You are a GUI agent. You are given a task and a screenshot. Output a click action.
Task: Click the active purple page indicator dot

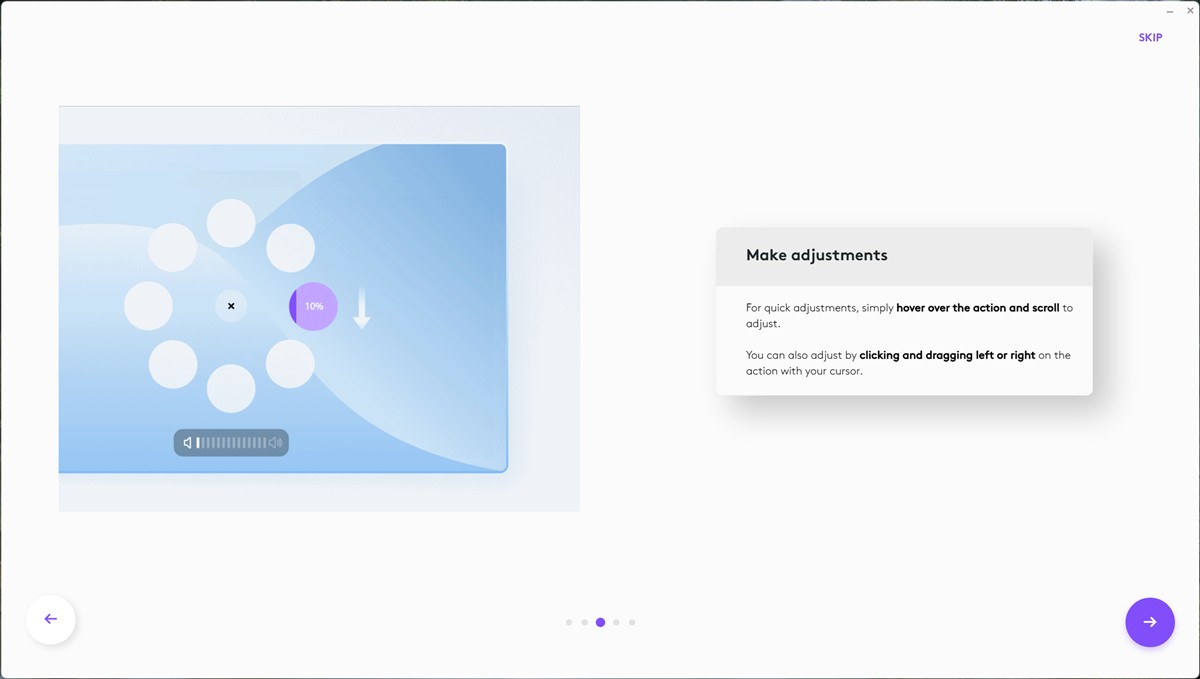pyautogui.click(x=600, y=622)
